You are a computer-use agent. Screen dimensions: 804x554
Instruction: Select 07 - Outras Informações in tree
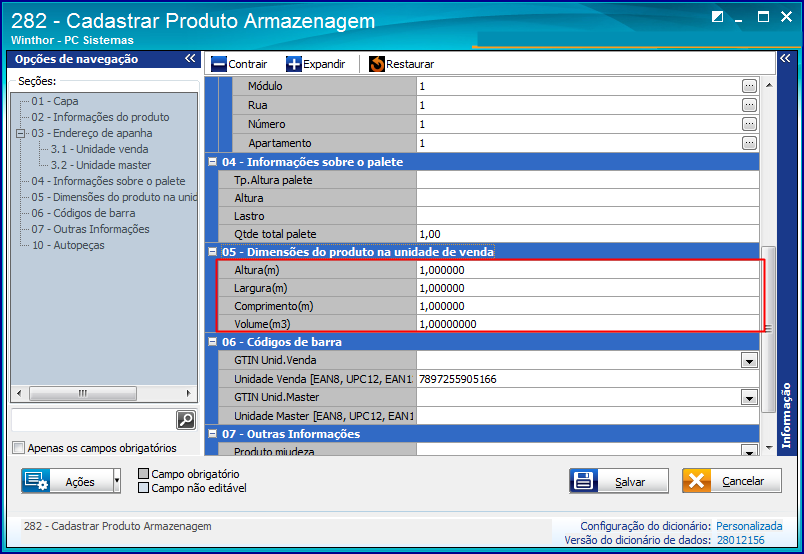click(x=90, y=229)
